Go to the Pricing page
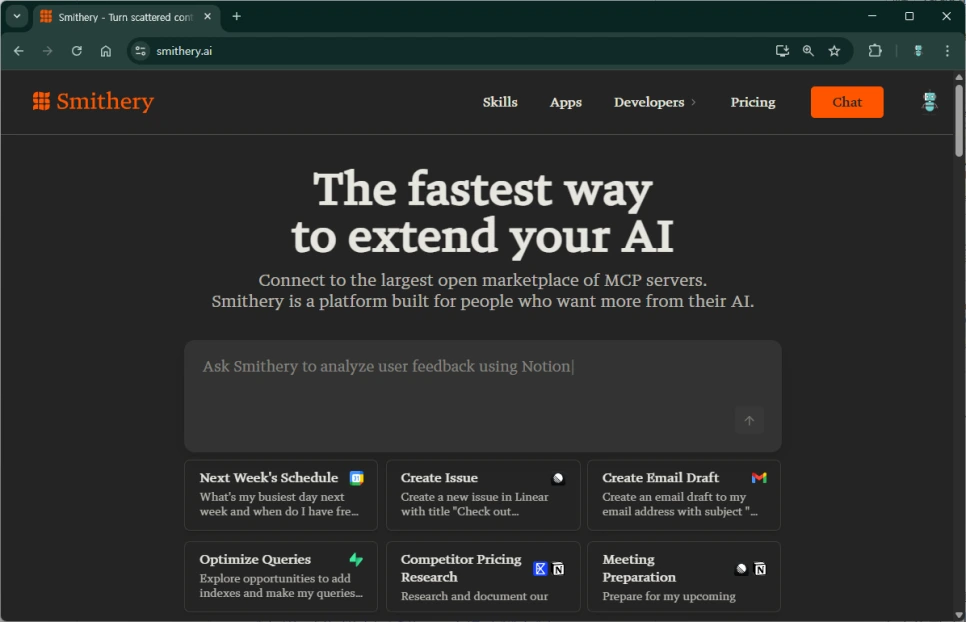The image size is (966, 622). 753,102
